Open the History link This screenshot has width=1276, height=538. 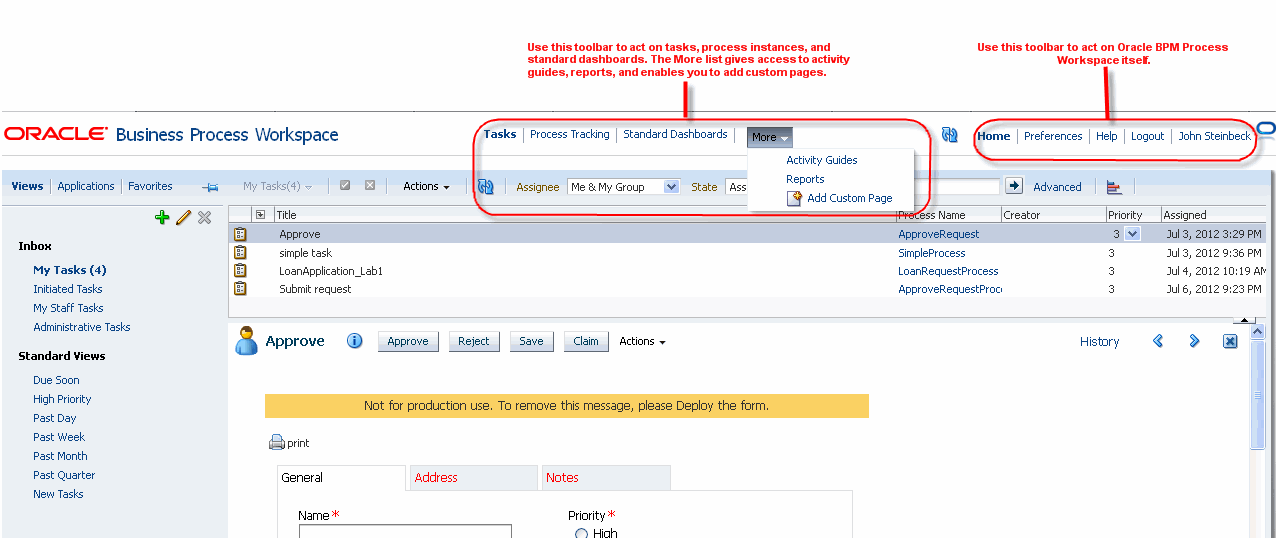tap(1099, 342)
